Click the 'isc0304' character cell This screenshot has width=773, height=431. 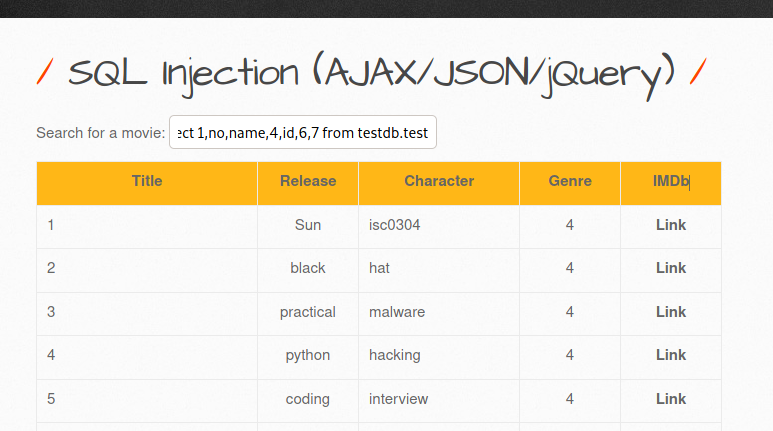point(439,226)
